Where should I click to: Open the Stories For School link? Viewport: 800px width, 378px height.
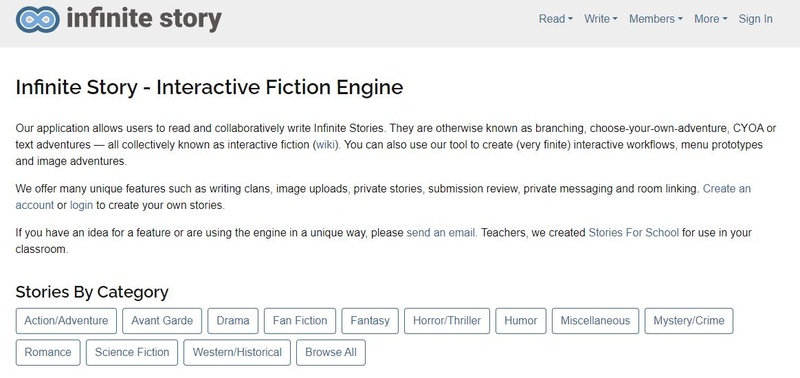(x=633, y=233)
